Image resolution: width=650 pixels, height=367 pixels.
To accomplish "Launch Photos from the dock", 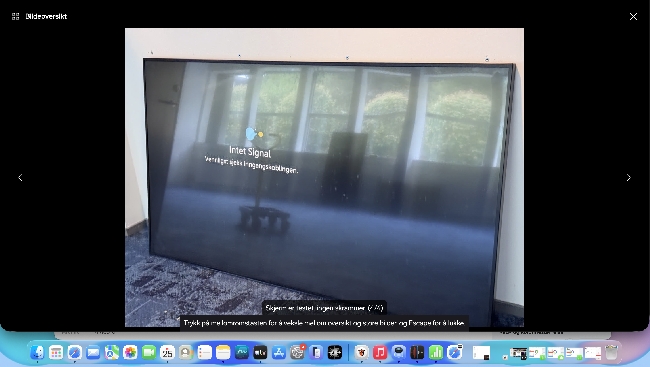I will coord(130,352).
